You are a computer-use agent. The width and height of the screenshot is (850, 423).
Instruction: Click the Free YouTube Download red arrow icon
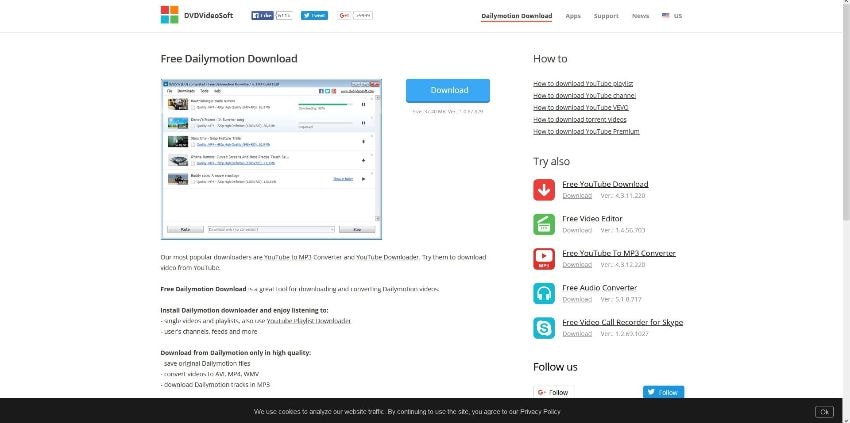tap(544, 190)
